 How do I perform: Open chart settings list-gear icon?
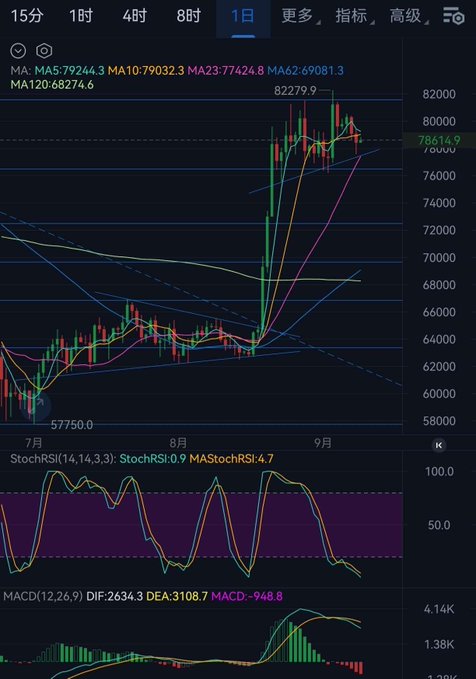tap(453, 16)
